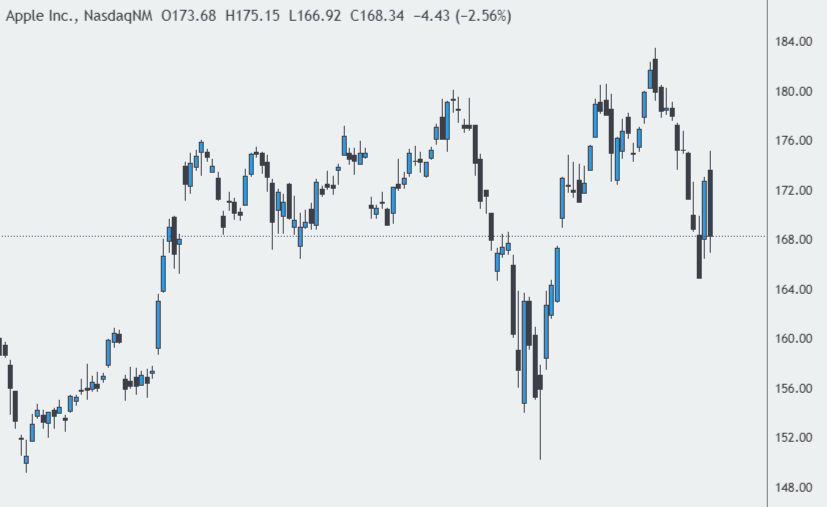The width and height of the screenshot is (827, 507).
Task: Click the 176.00 price axis label
Action: tap(793, 140)
